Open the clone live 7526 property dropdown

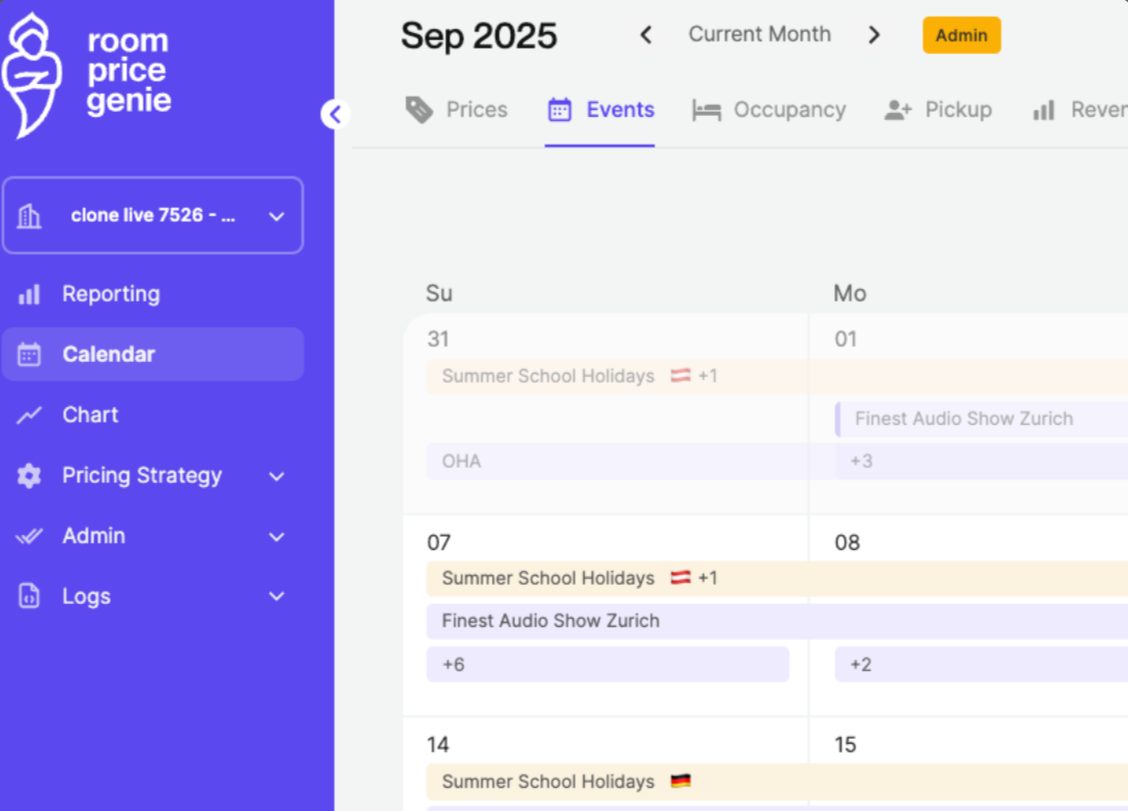pos(153,216)
